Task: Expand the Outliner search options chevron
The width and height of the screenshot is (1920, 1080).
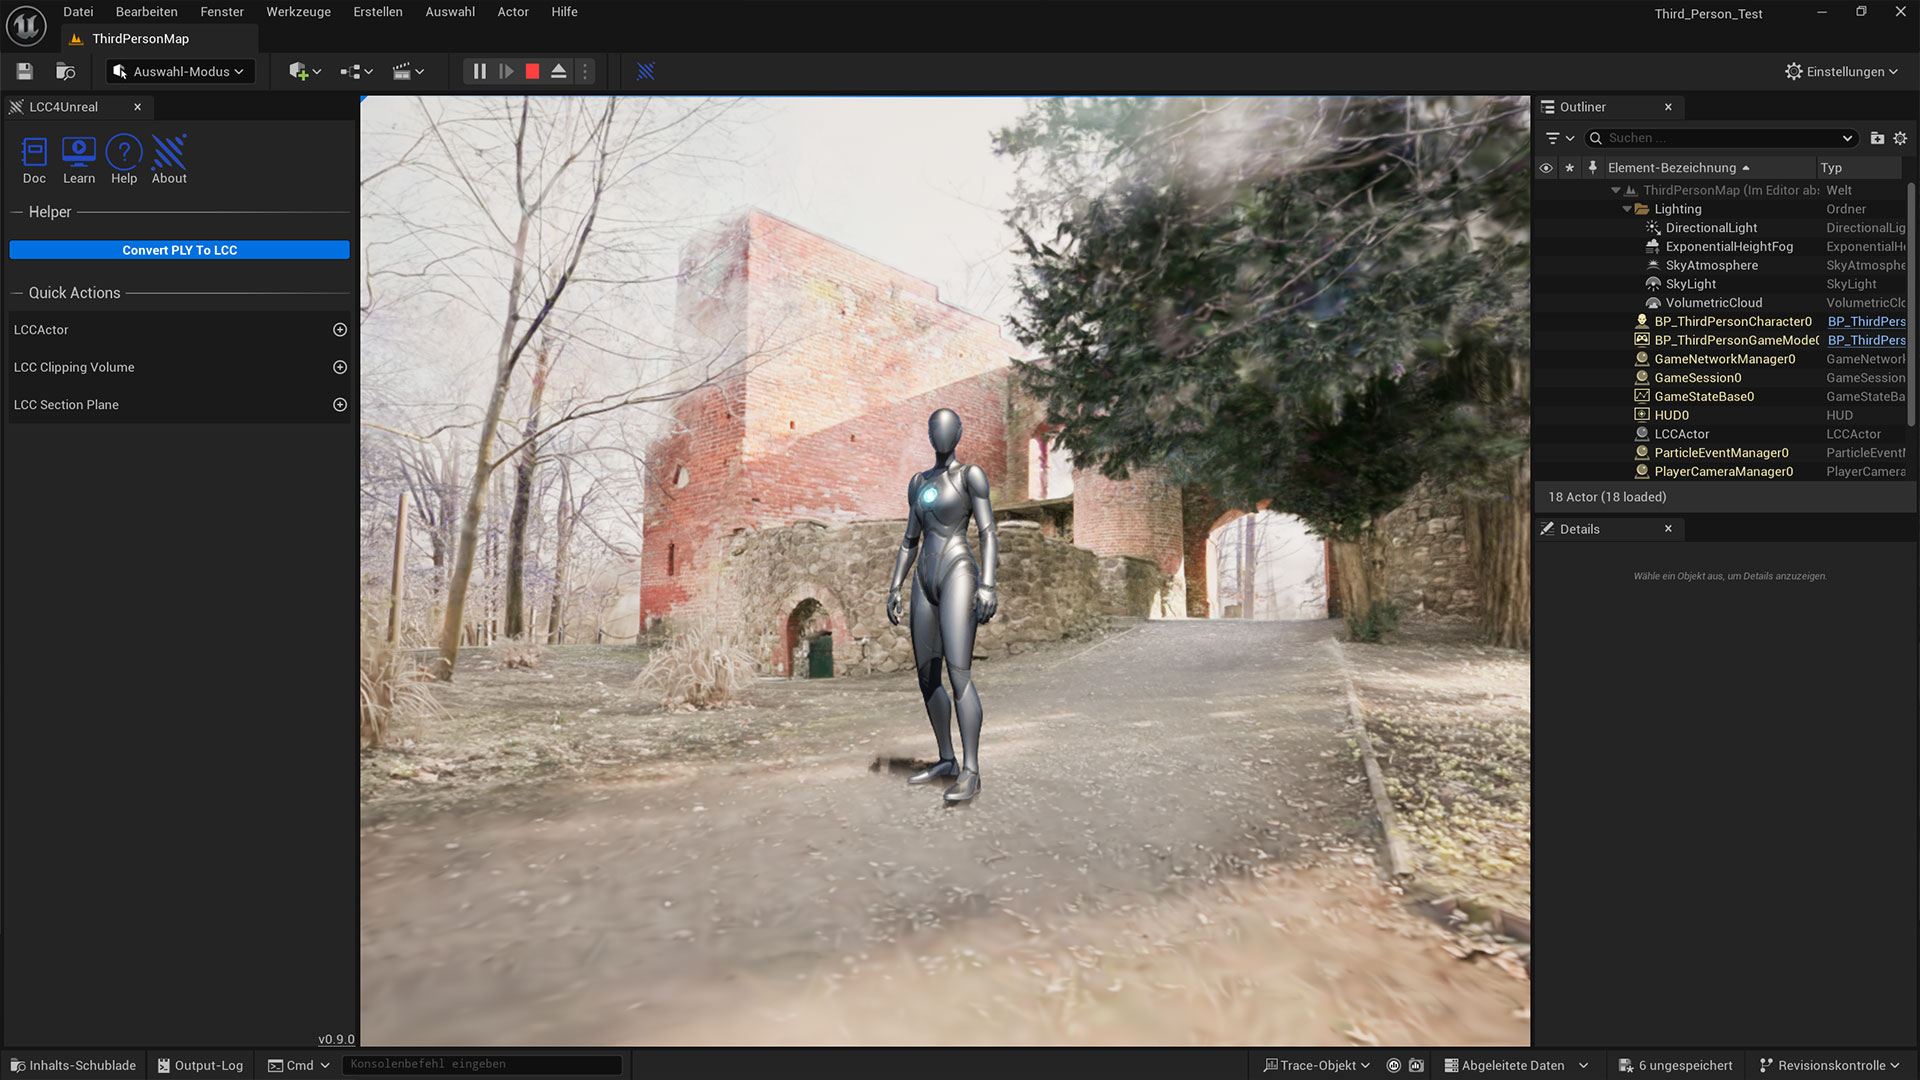Action: point(1847,138)
